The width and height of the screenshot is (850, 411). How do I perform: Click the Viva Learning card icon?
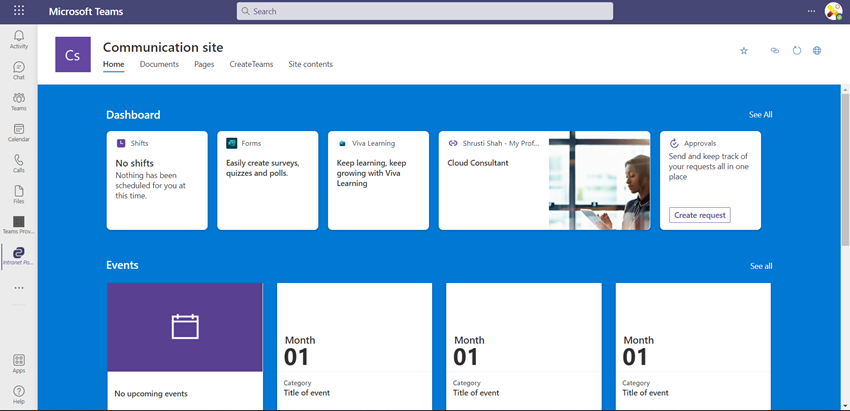tap(342, 144)
